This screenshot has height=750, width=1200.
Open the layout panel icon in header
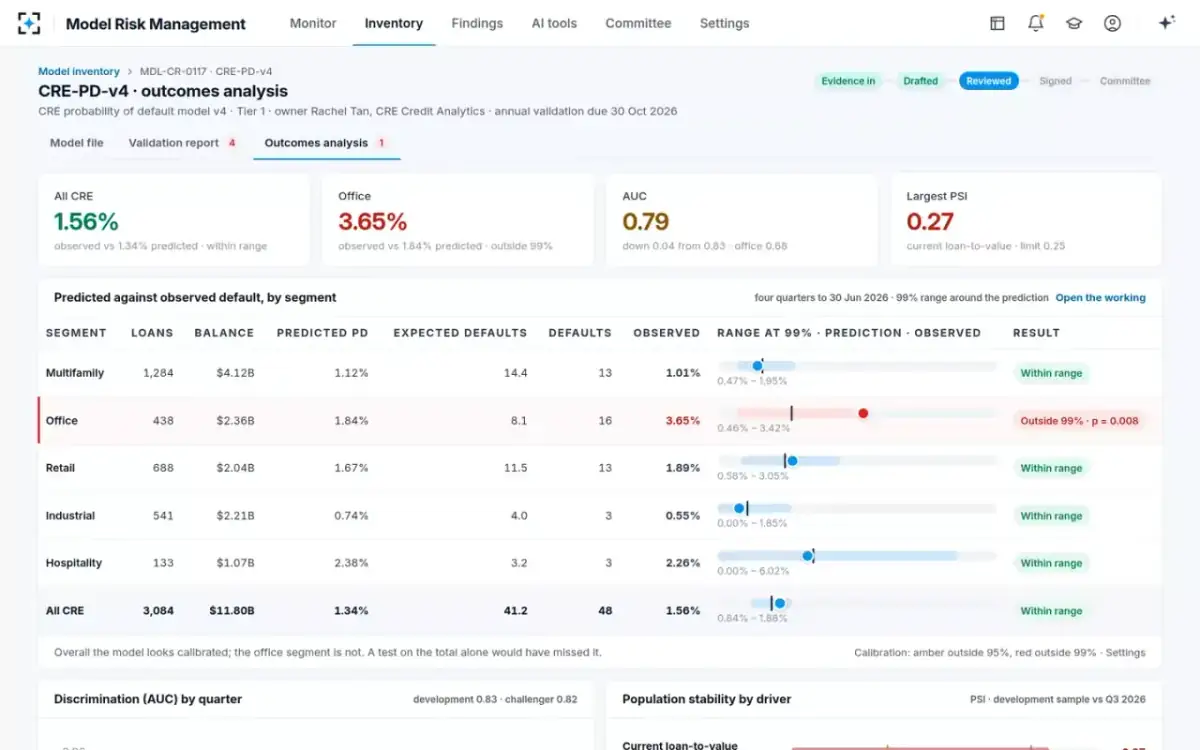997,23
